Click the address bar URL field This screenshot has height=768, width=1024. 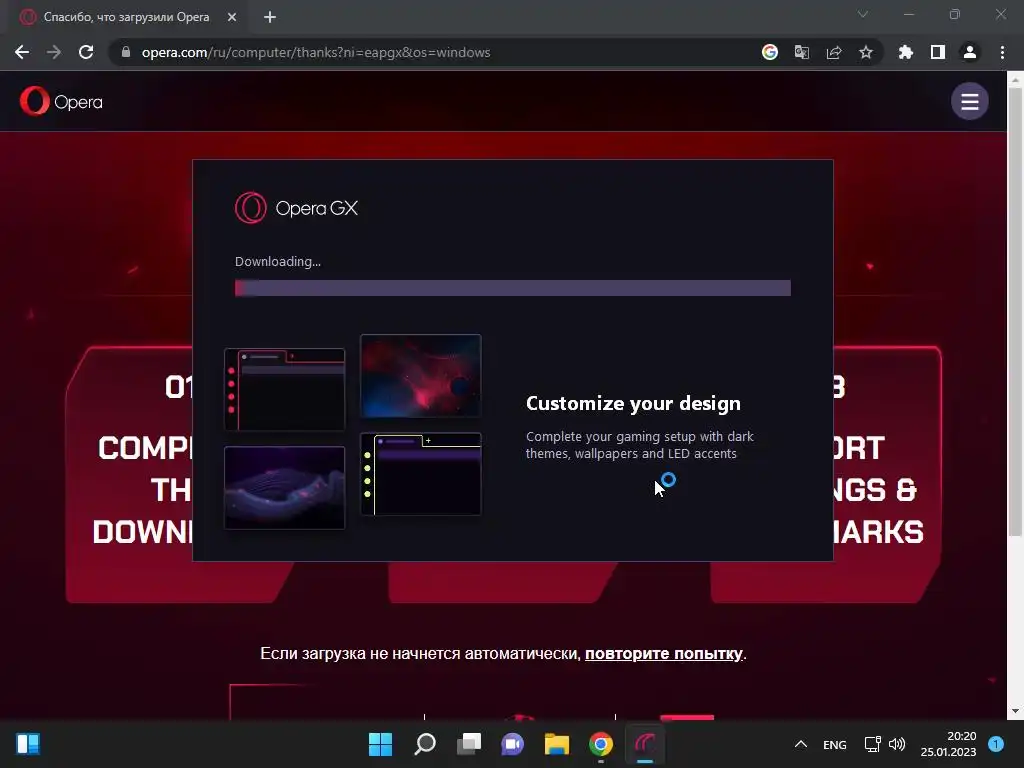tap(431, 52)
